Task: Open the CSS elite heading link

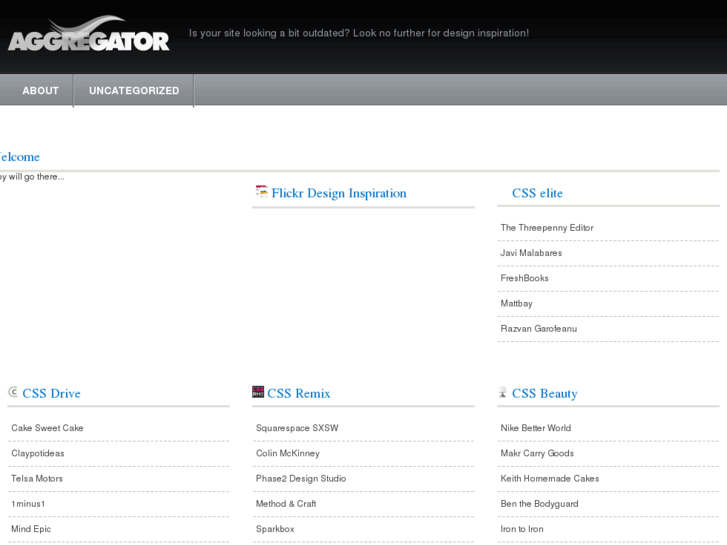Action: point(537,193)
